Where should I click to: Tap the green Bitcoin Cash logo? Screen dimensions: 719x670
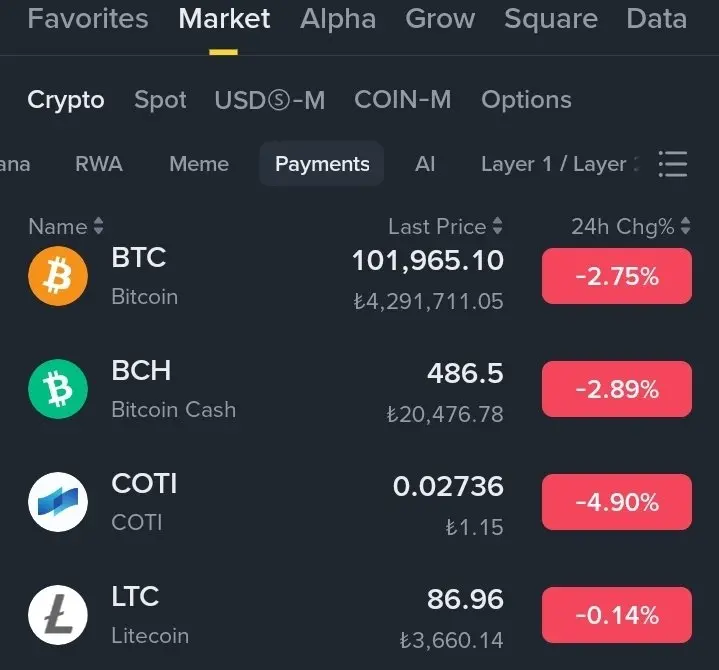pyautogui.click(x=58, y=389)
